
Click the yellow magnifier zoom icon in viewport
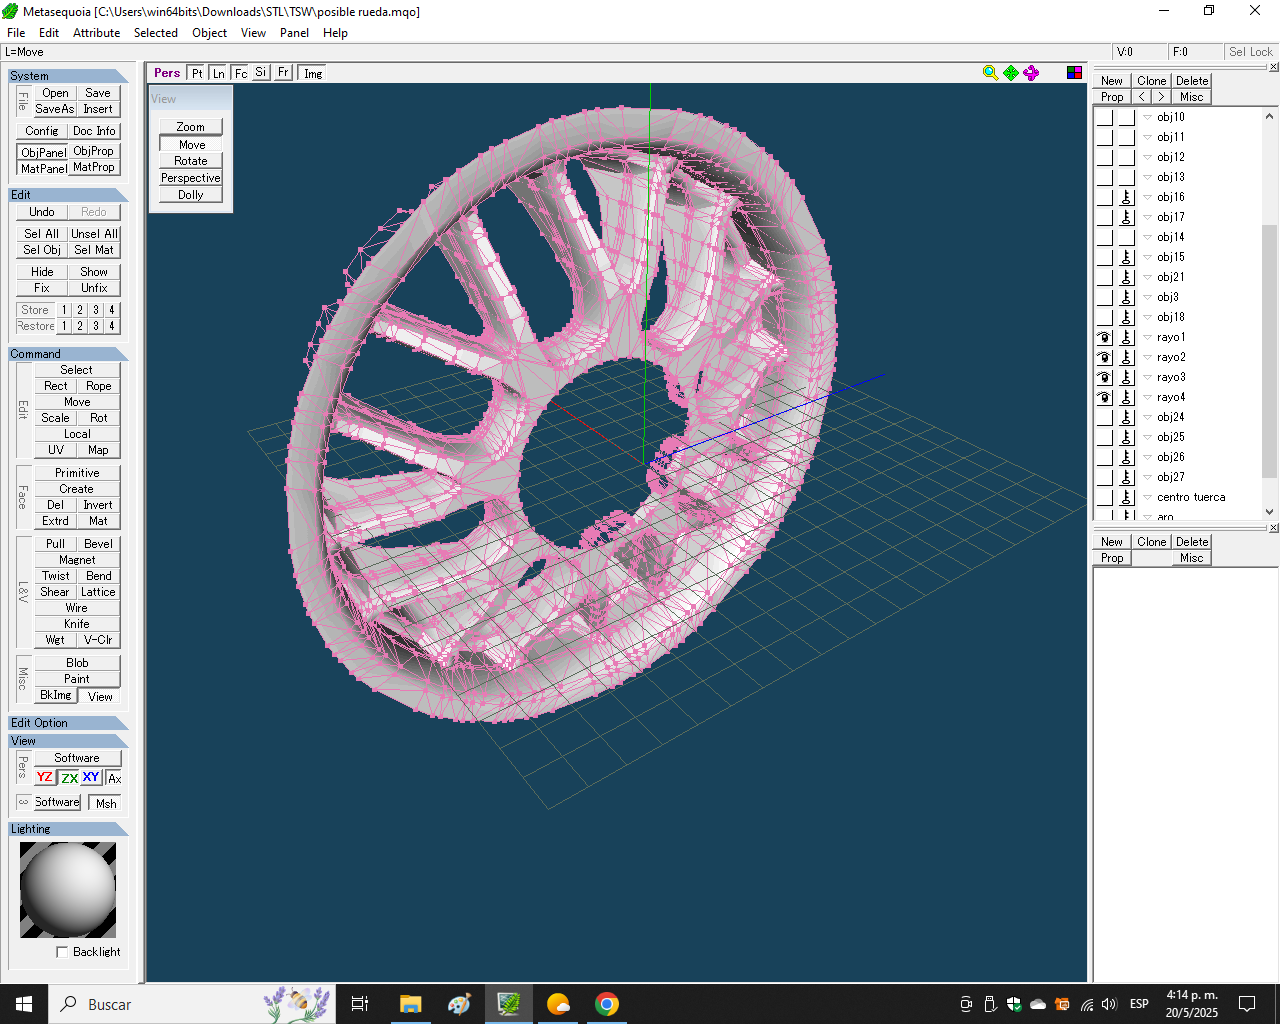point(990,73)
